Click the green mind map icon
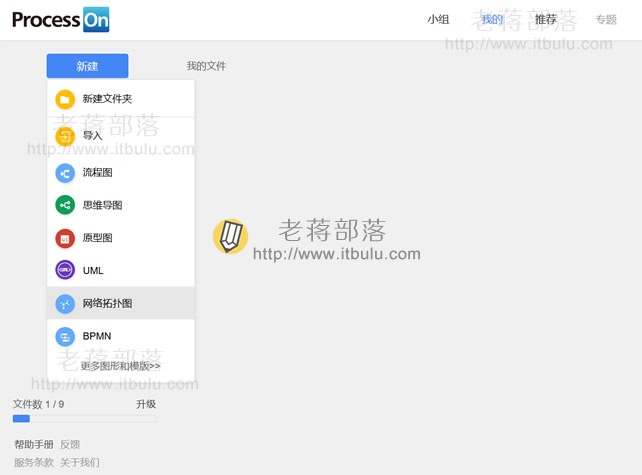The width and height of the screenshot is (642, 475). 65,205
